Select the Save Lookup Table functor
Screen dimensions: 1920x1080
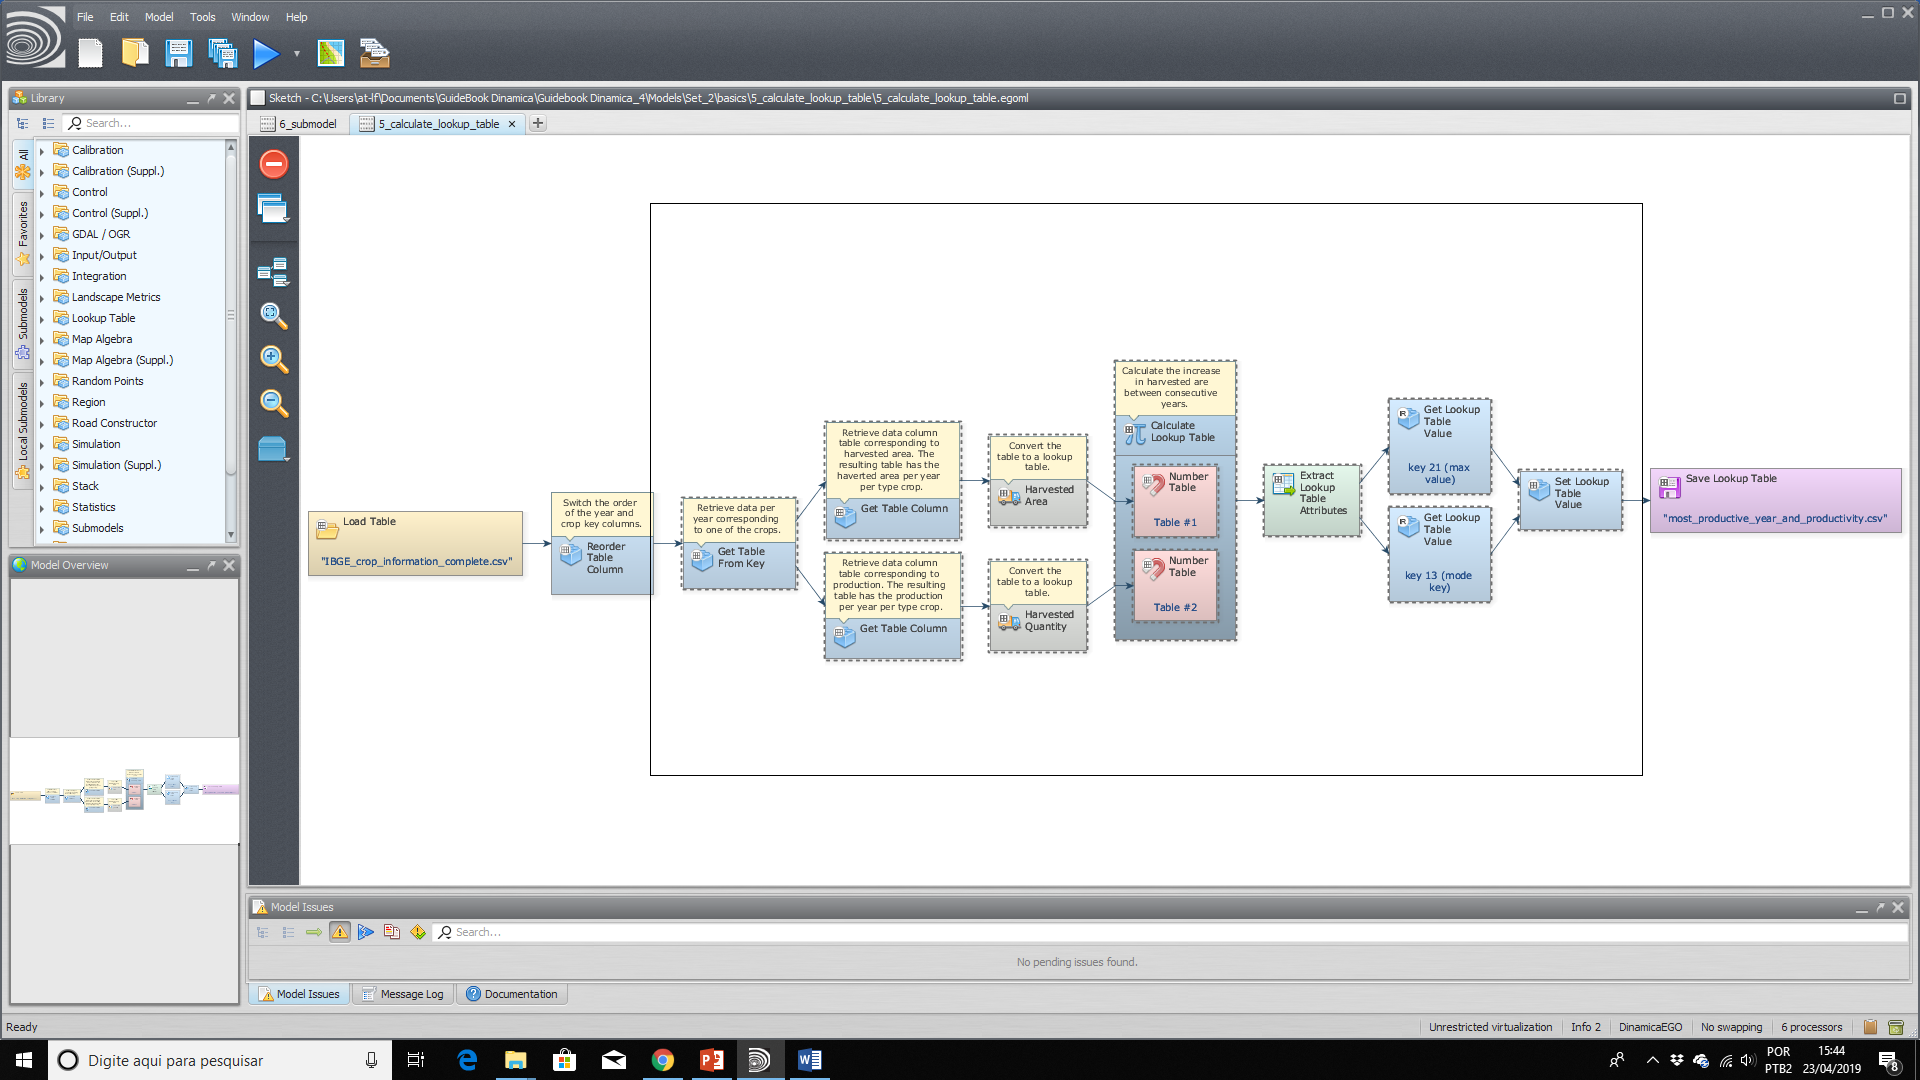pyautogui.click(x=1775, y=500)
